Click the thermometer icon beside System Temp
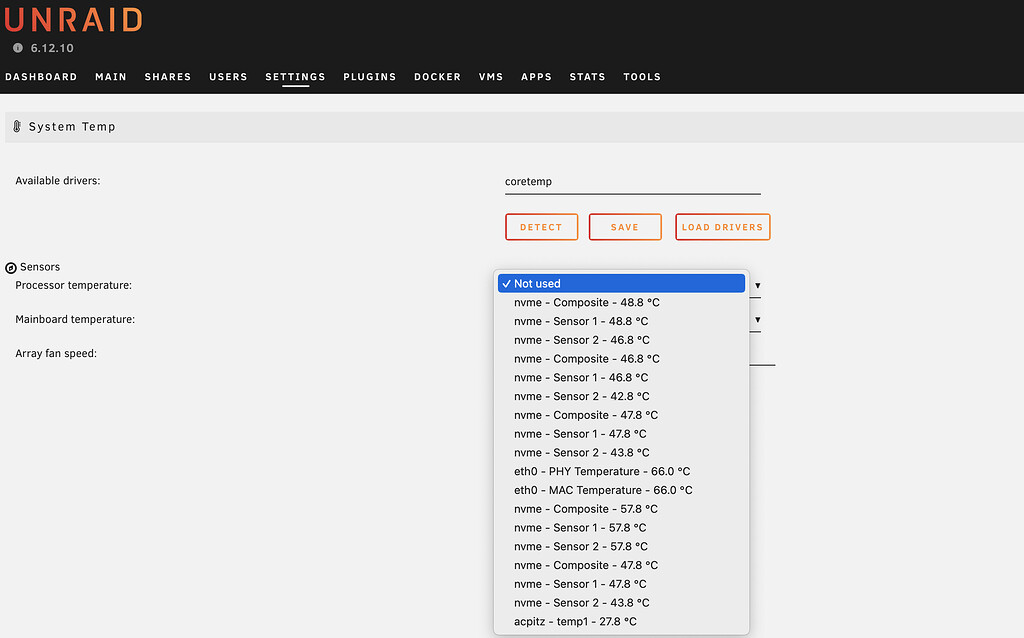Viewport: 1024px width, 638px height. tap(16, 126)
